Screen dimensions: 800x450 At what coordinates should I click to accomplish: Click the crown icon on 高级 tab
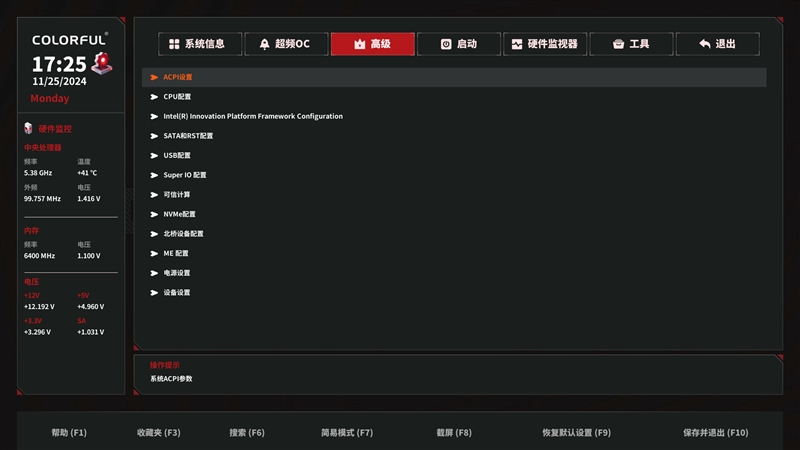click(360, 44)
